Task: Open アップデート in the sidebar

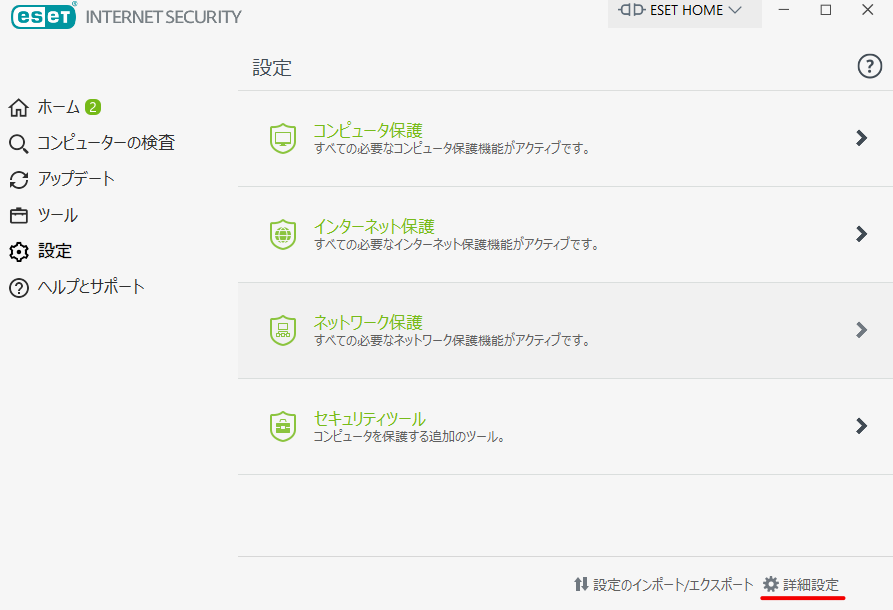Action: coord(76,179)
